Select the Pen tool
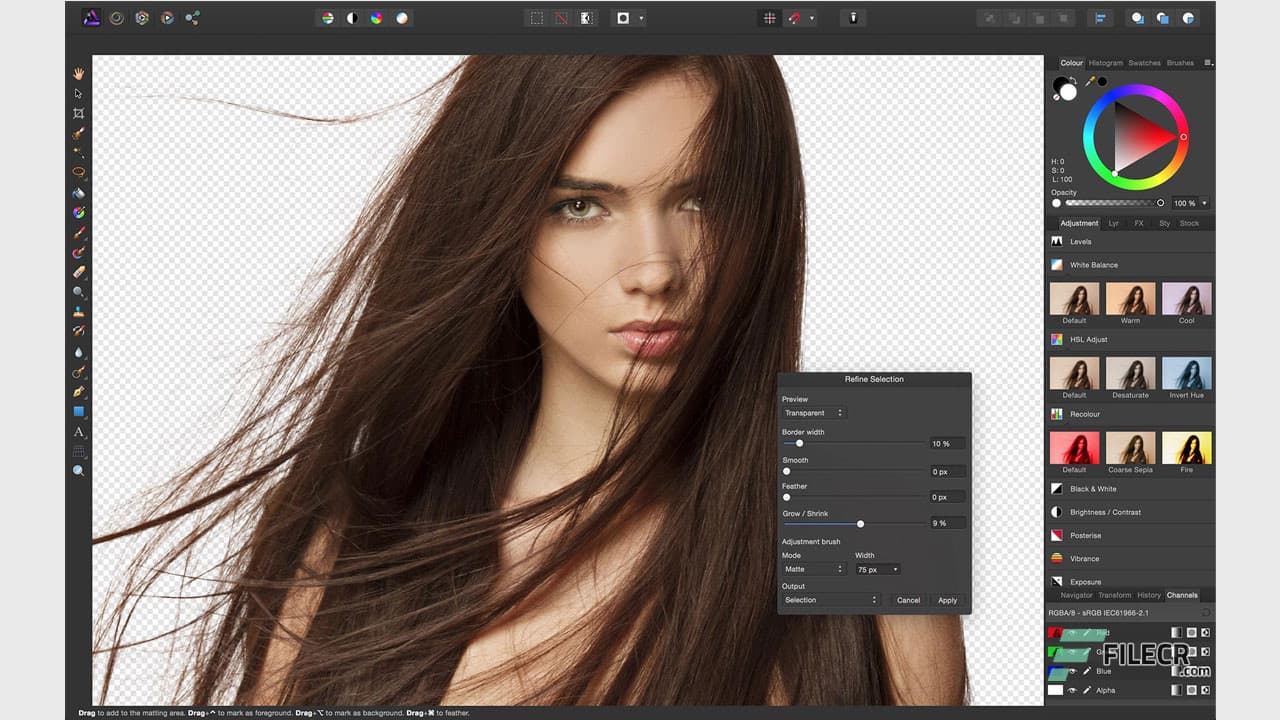The height and width of the screenshot is (720, 1280). point(78,391)
